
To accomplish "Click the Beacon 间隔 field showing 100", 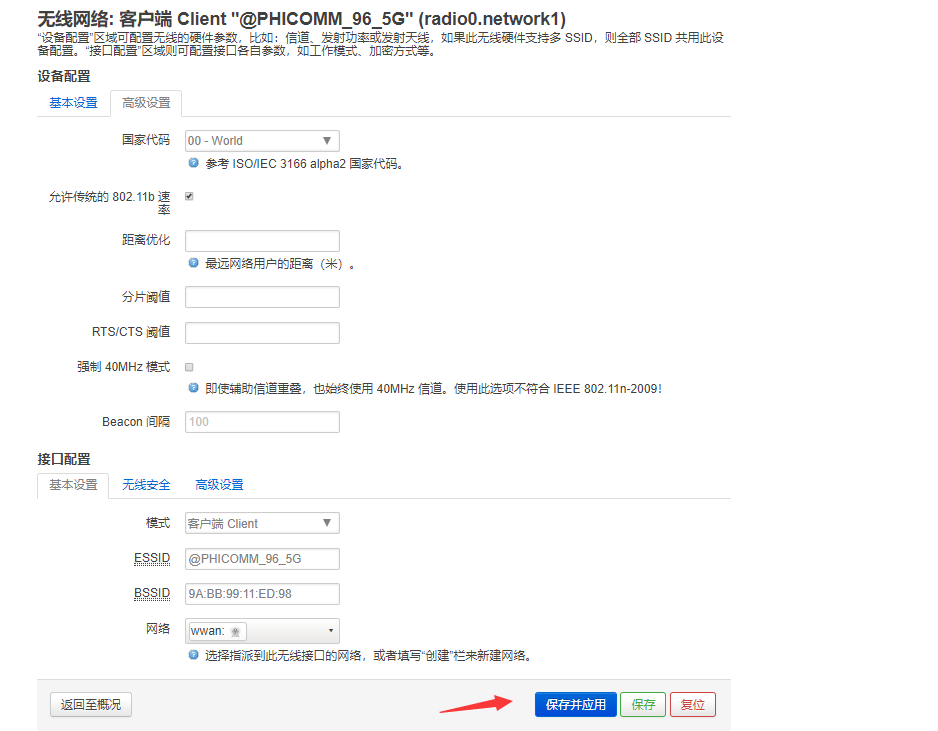I will [261, 421].
